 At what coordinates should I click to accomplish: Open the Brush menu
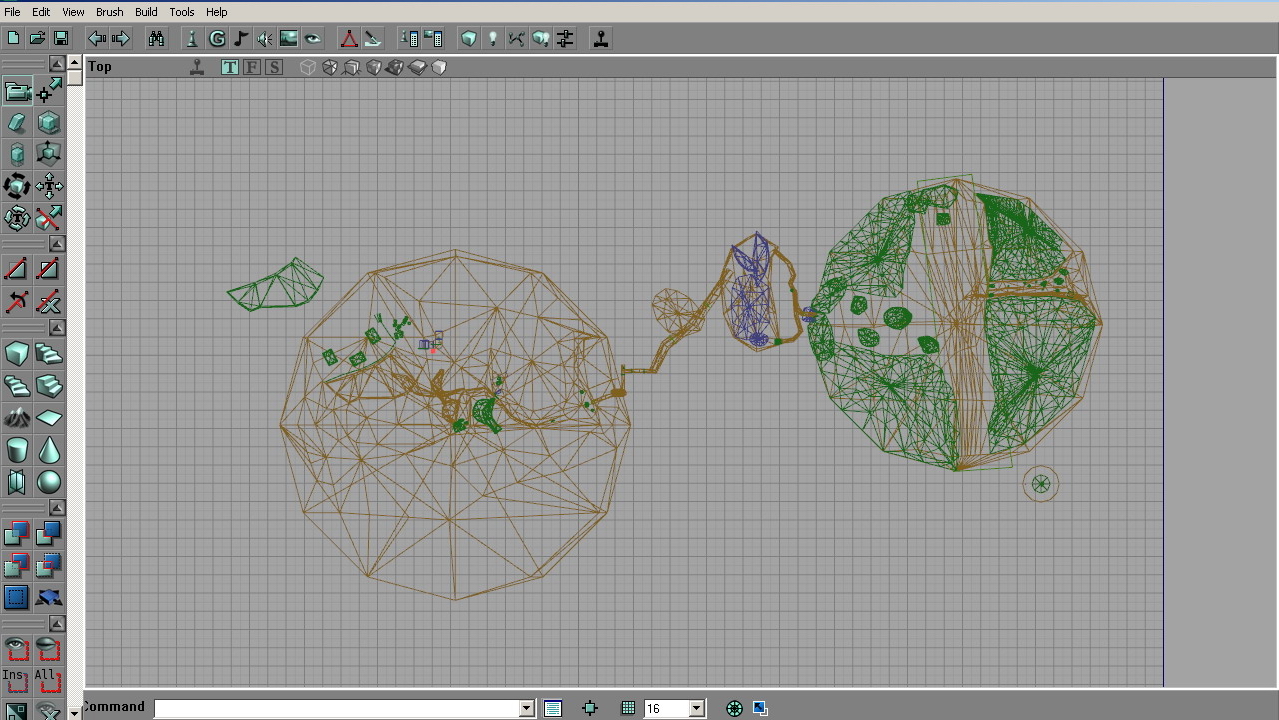pos(109,12)
